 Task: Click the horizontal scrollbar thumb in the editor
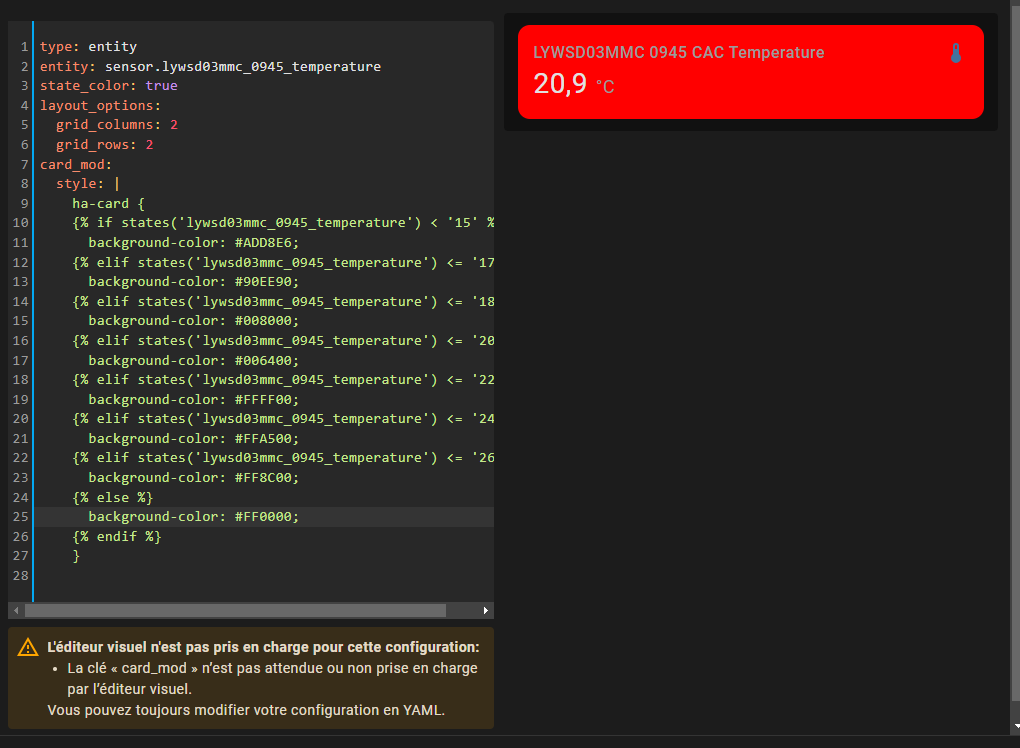click(235, 610)
